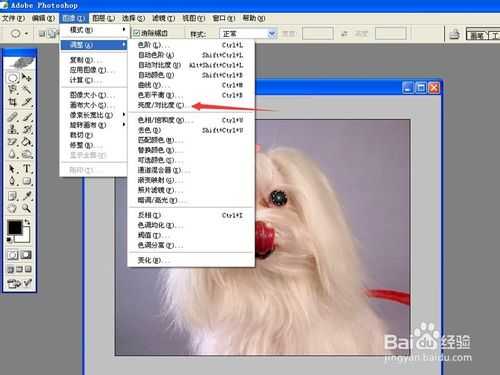The width and height of the screenshot is (500, 375).
Task: Select the Brush tool
Action: tap(27, 117)
